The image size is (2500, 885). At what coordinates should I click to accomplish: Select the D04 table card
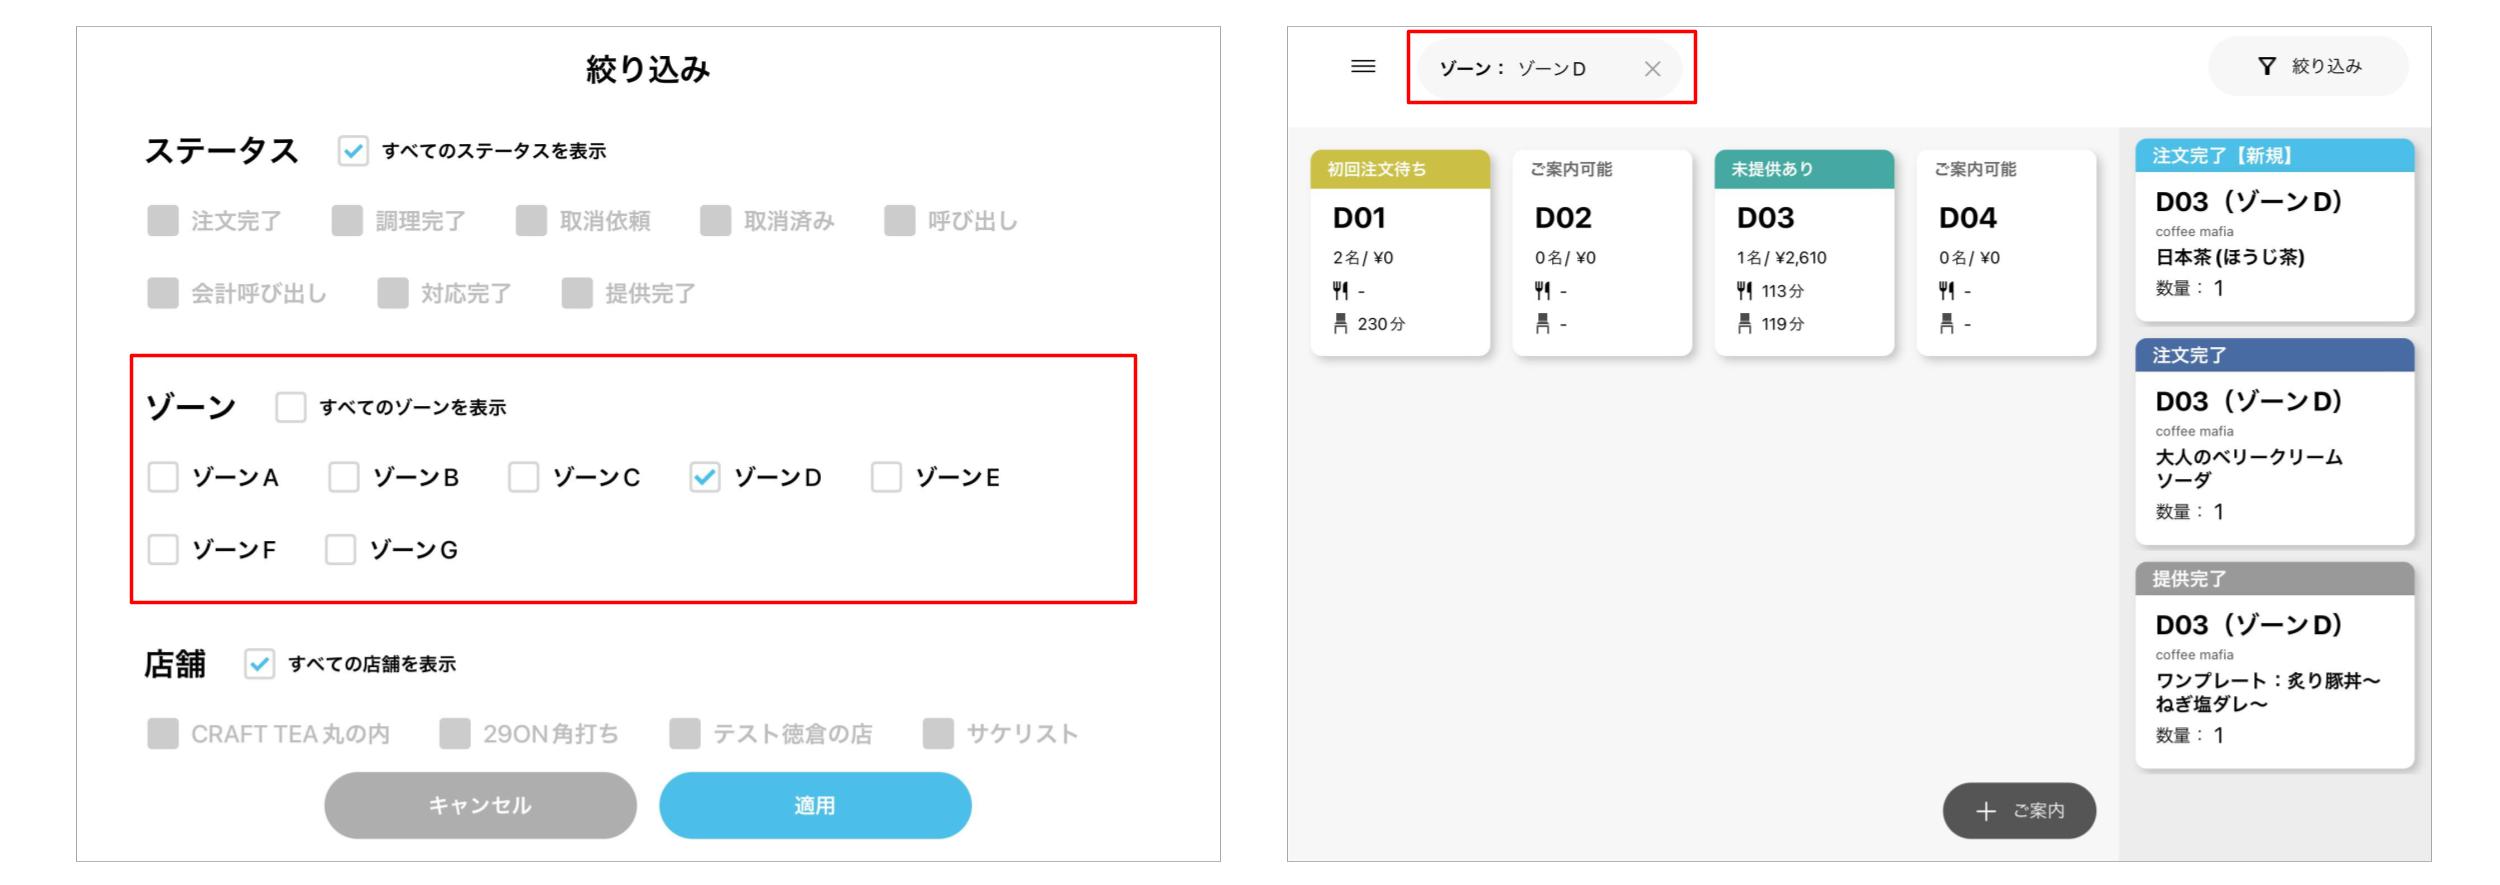(x=2006, y=253)
